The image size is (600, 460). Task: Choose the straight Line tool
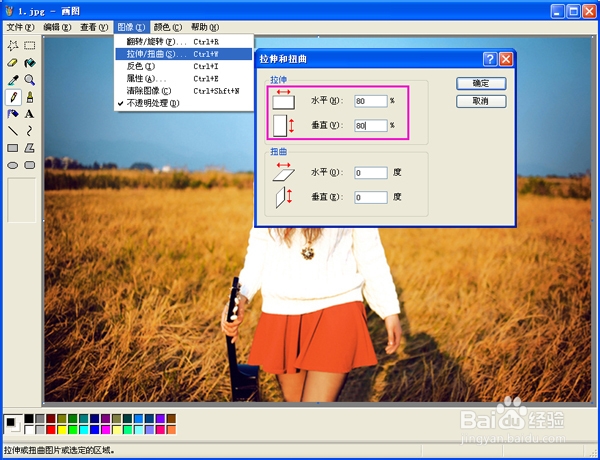pos(13,131)
